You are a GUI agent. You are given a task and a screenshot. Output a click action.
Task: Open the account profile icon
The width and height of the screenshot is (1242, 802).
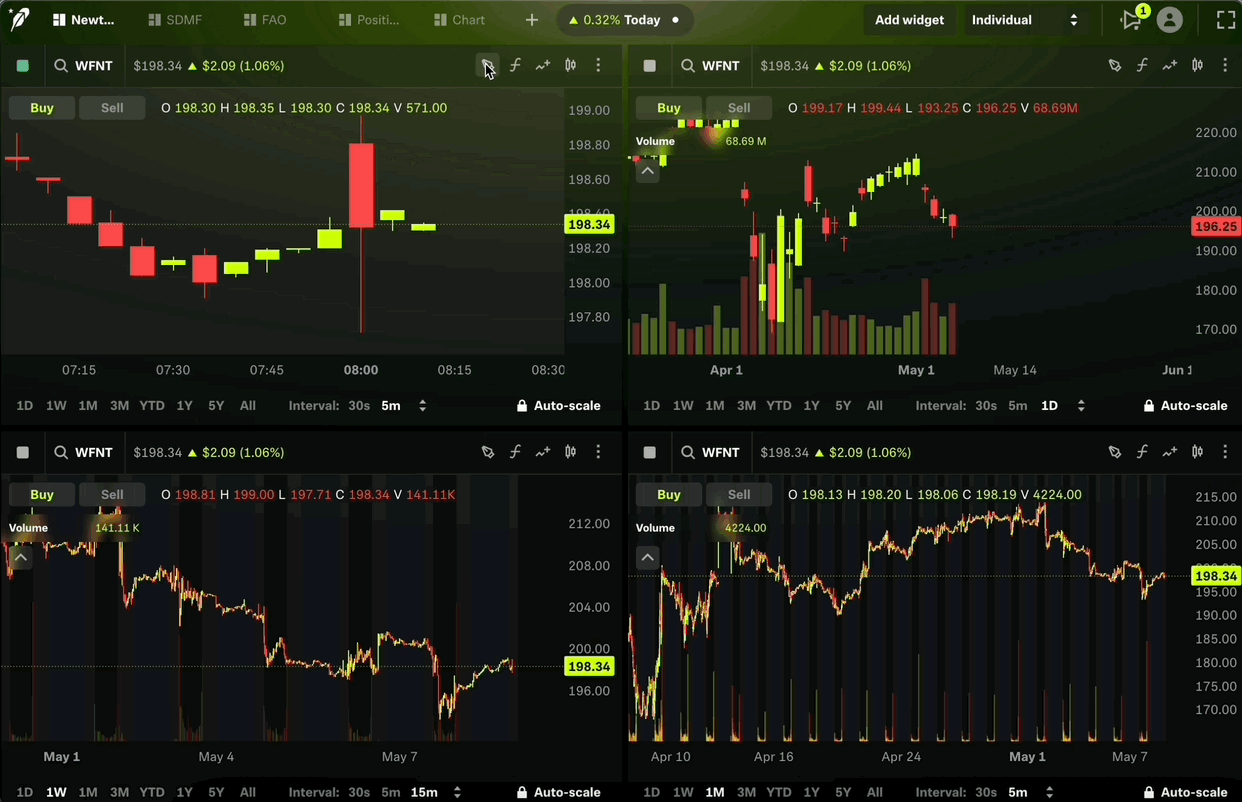coord(1169,20)
